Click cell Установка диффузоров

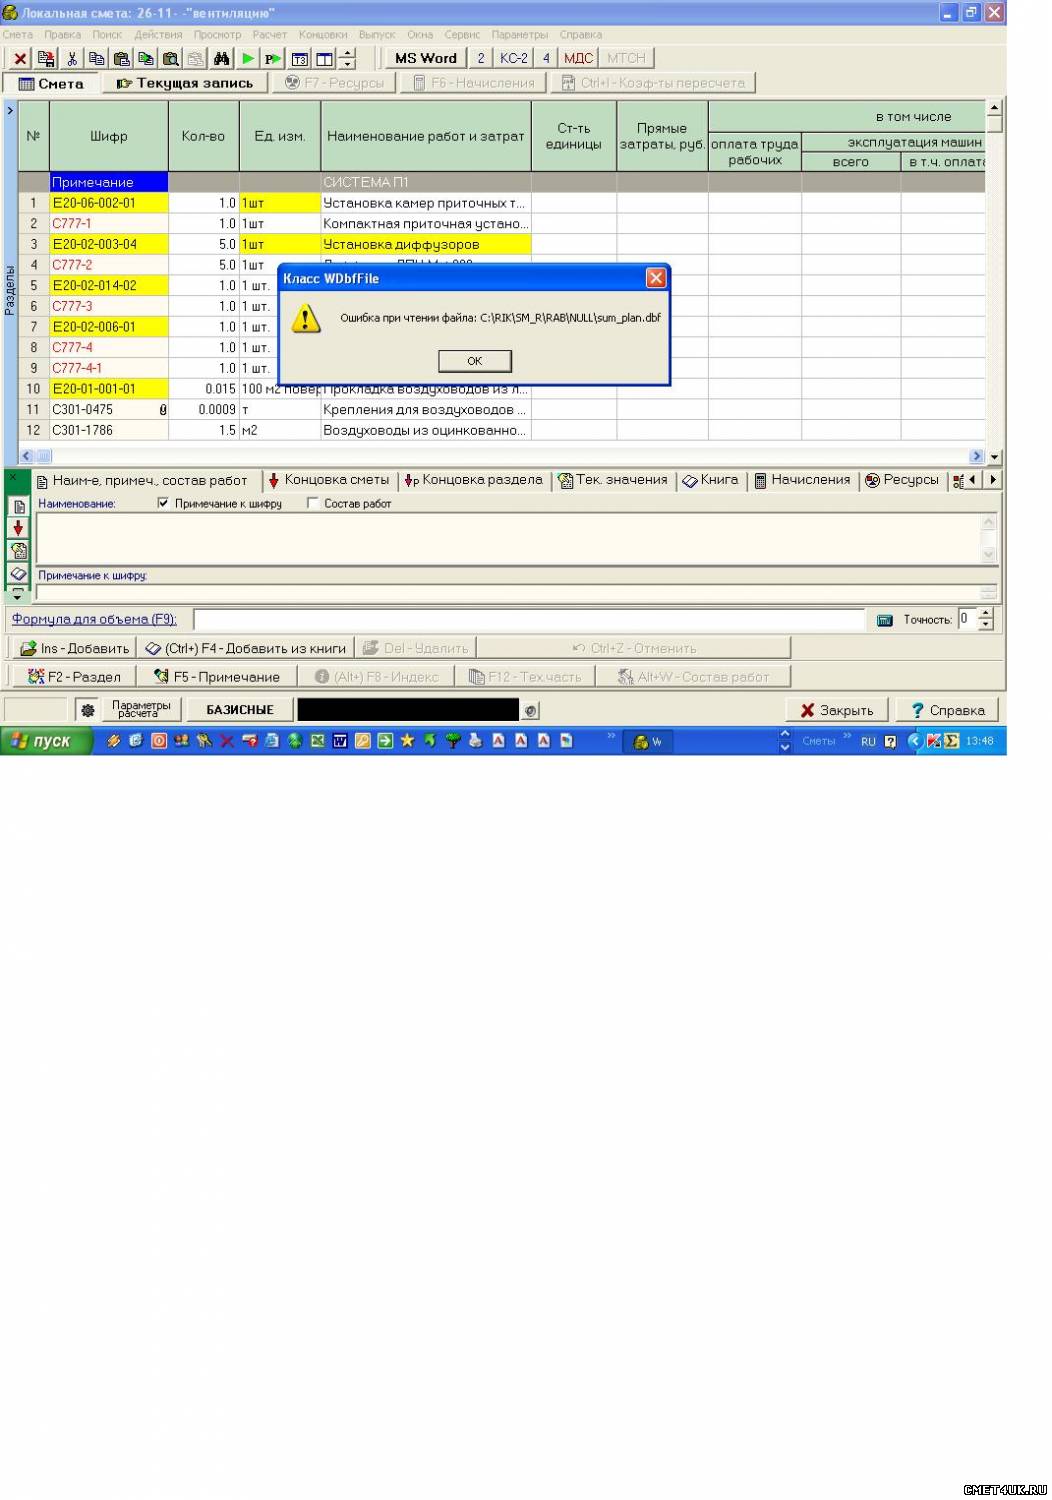click(426, 244)
